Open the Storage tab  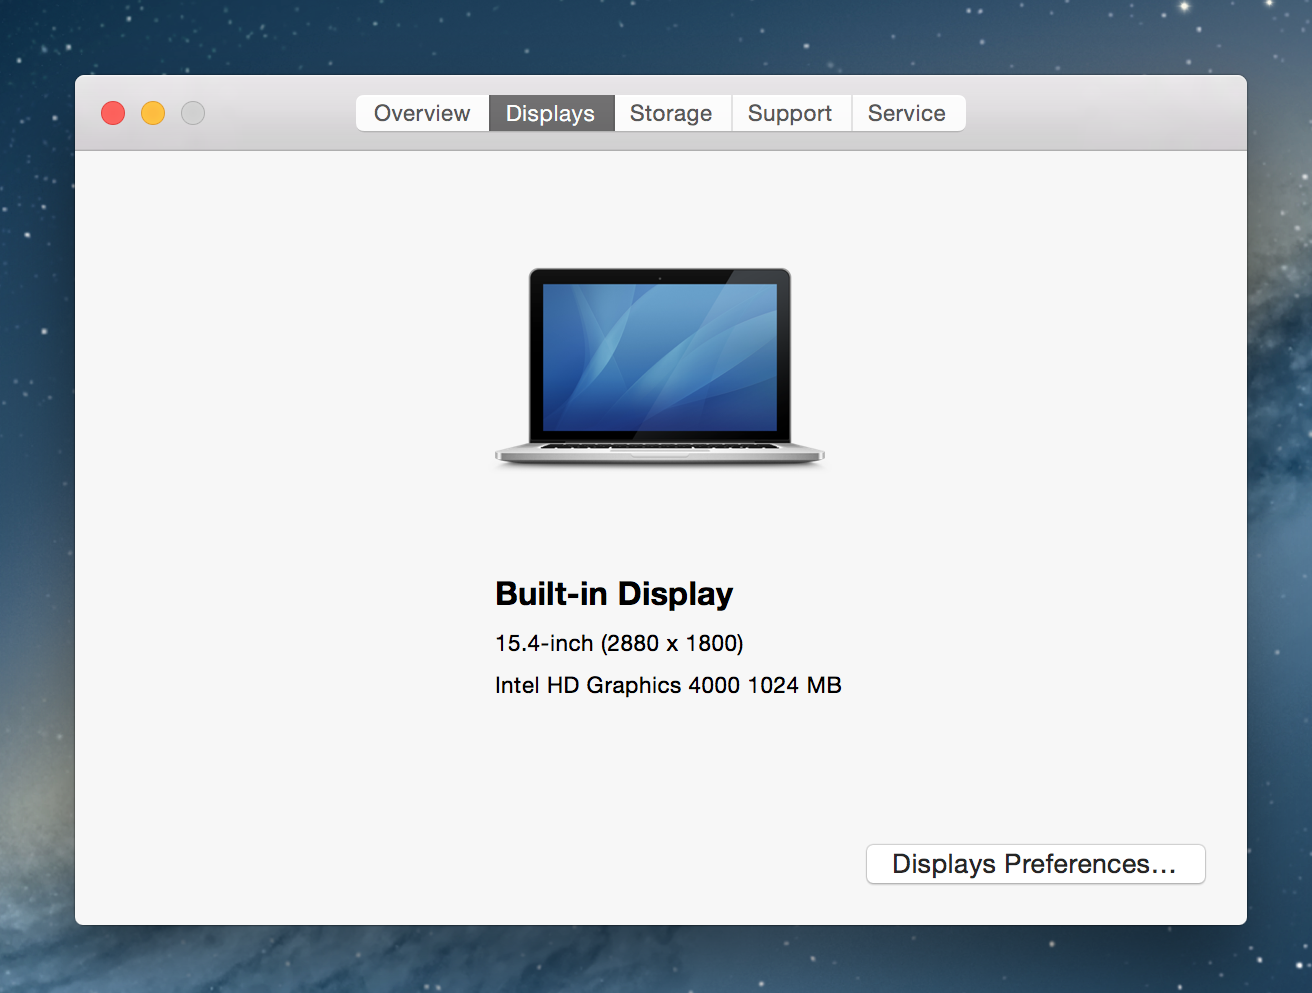(671, 113)
